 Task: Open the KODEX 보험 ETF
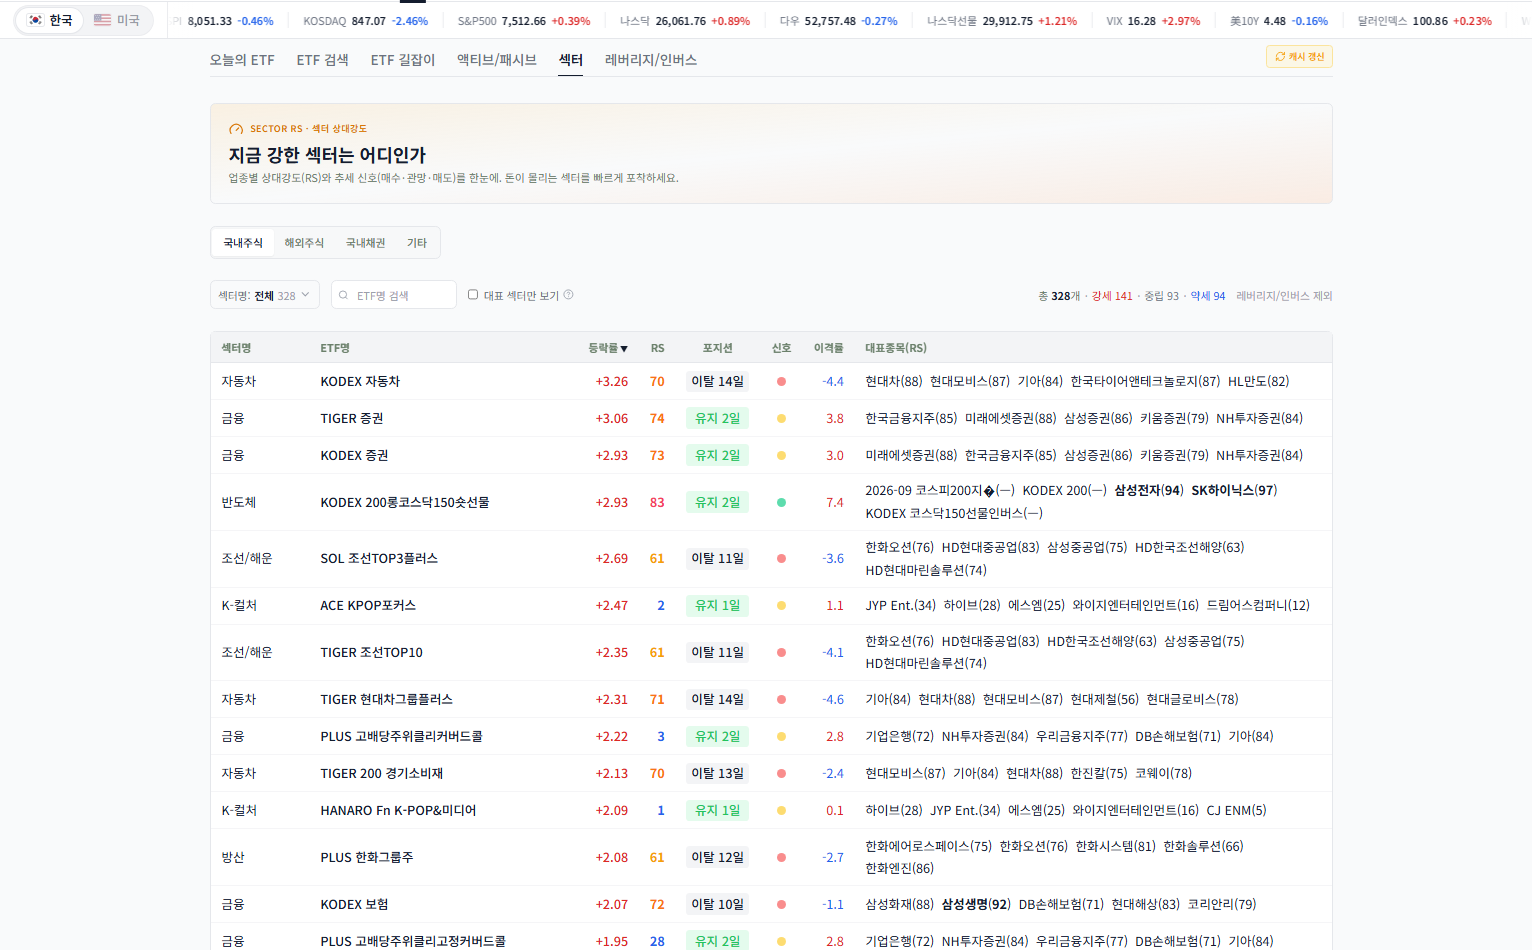point(354,904)
